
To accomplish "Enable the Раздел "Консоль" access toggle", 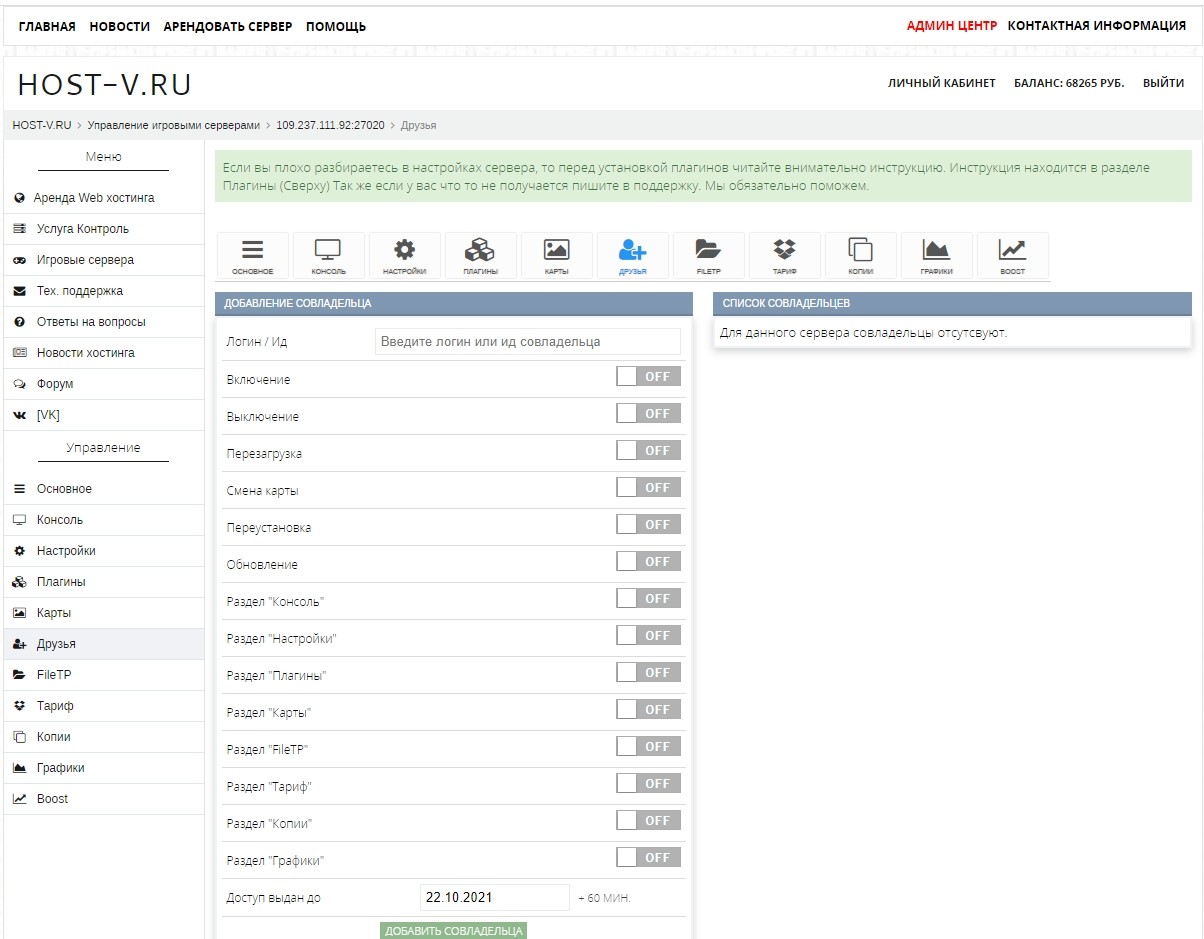I will 648,599.
